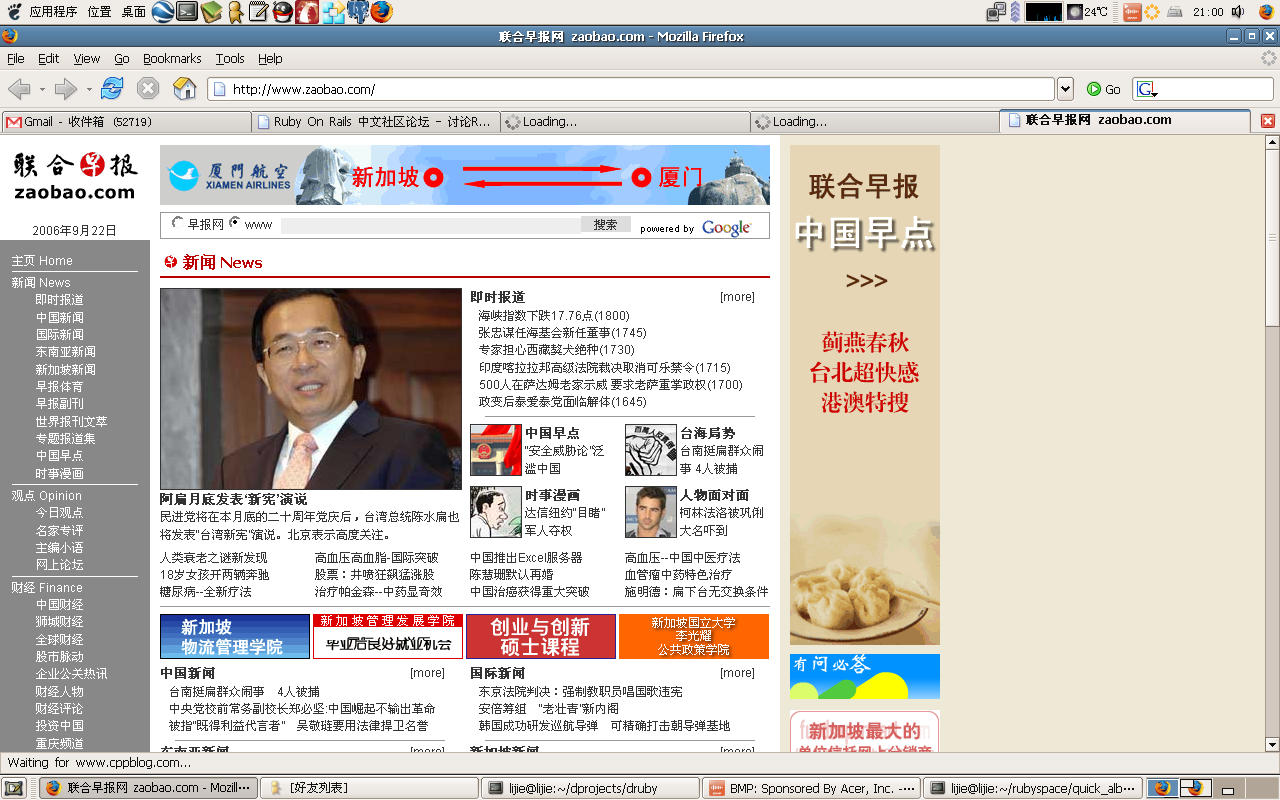1280x800 pixels.
Task: Click the keyboard input method tray icon
Action: pos(1175,12)
